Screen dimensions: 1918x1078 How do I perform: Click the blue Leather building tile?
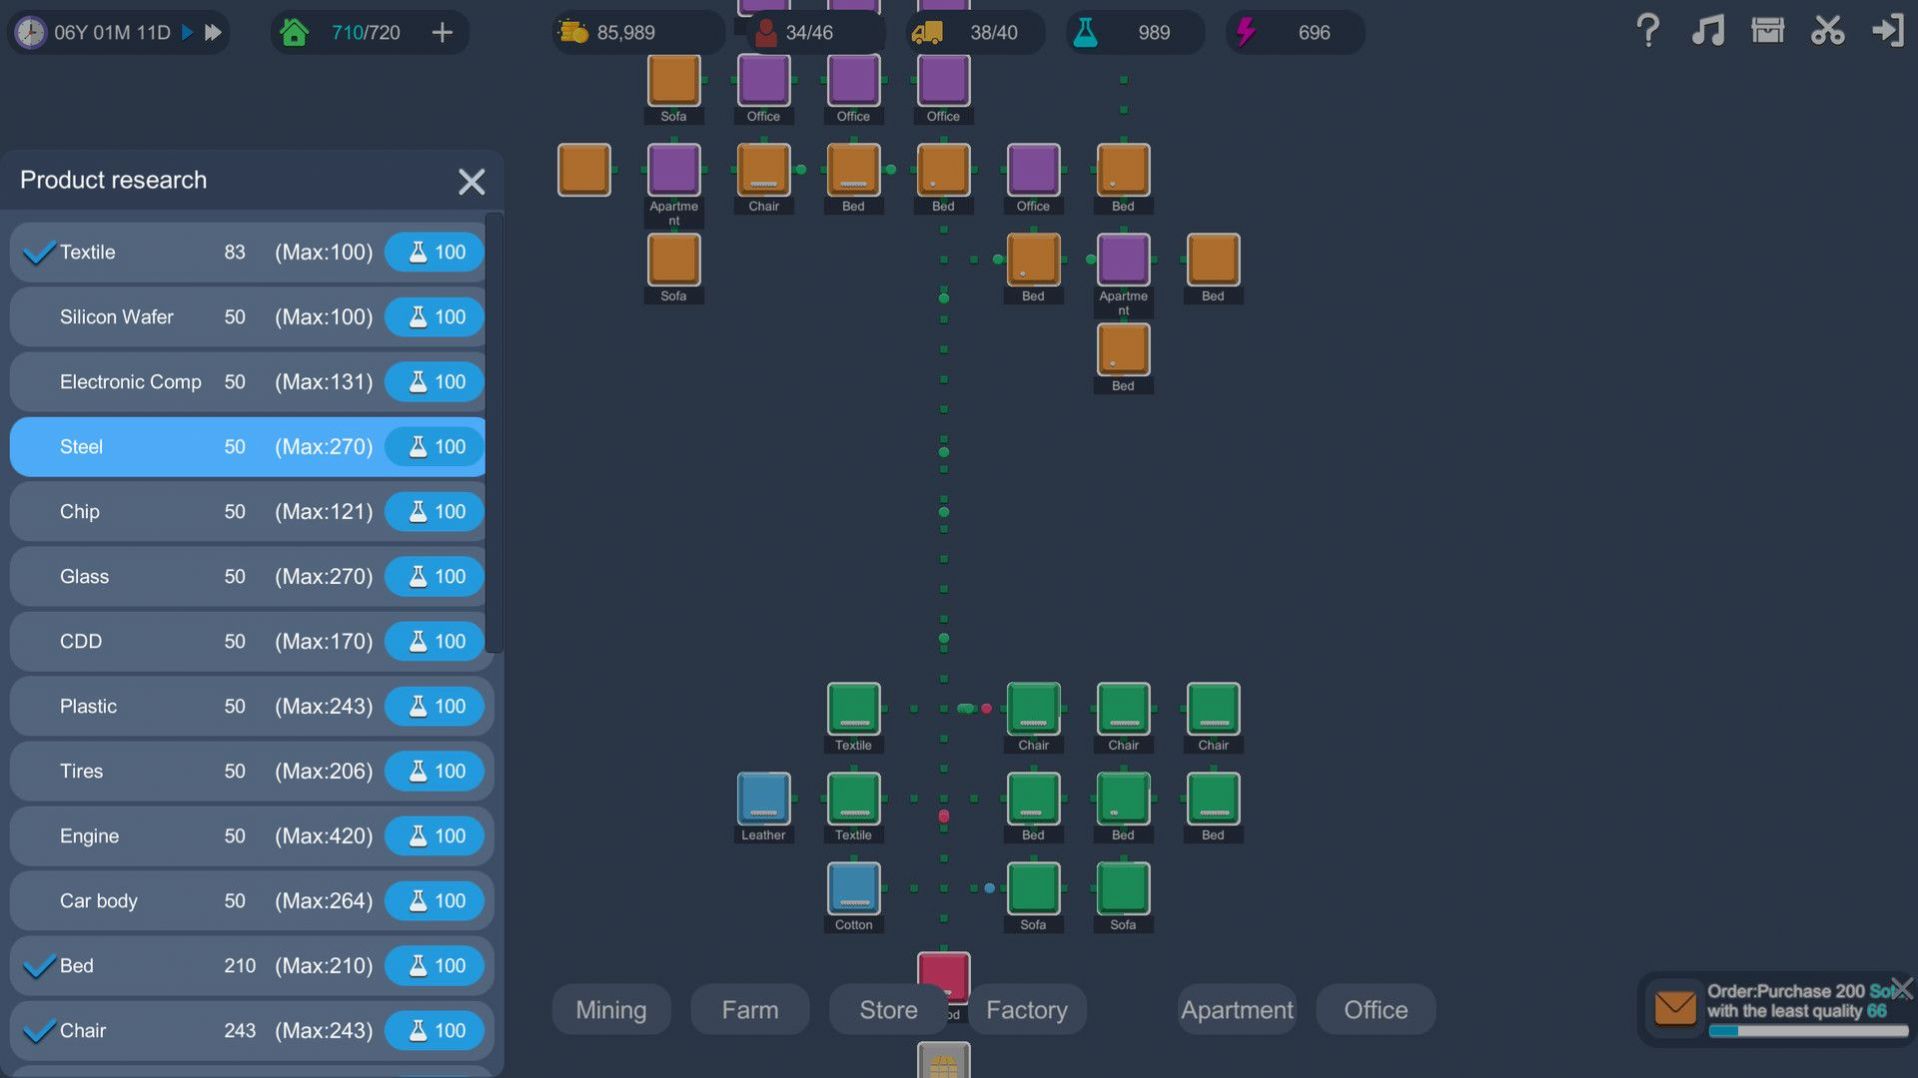[x=763, y=798]
